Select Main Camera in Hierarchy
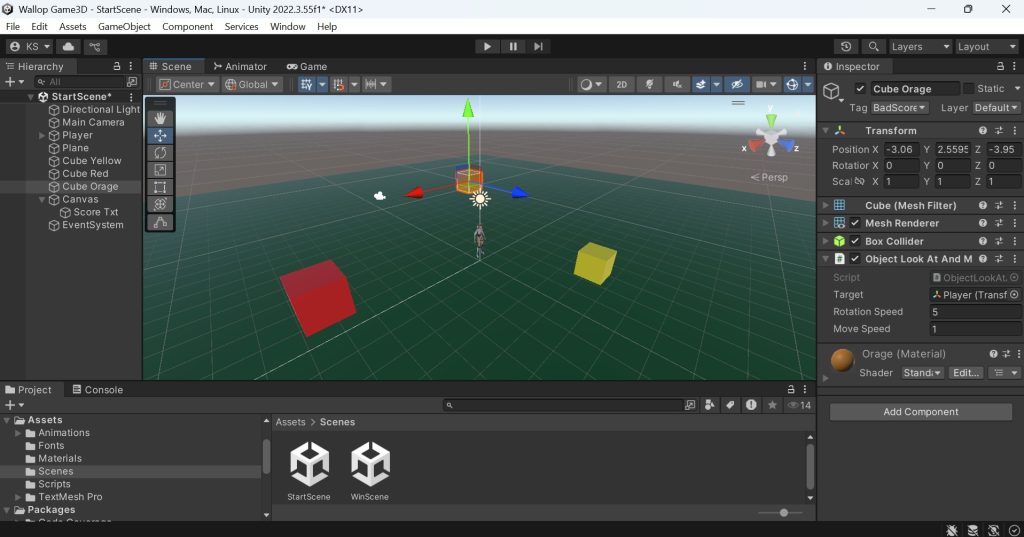The width and height of the screenshot is (1024, 537). click(93, 122)
